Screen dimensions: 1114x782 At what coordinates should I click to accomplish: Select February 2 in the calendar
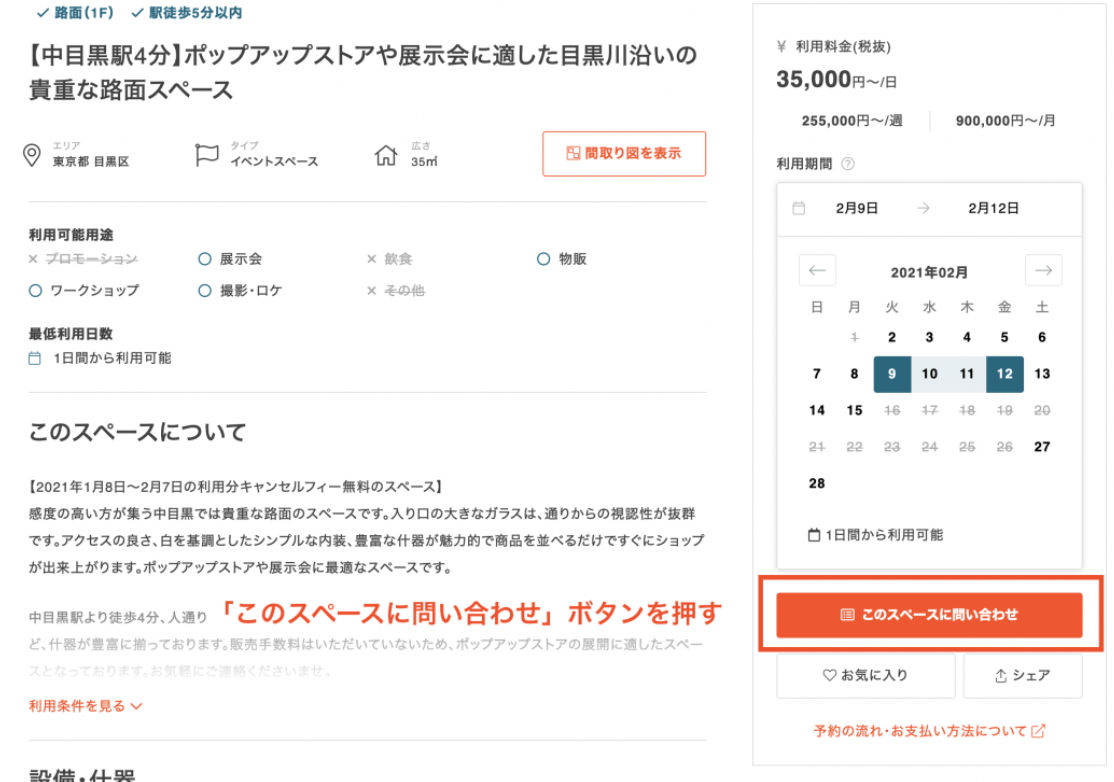point(892,337)
